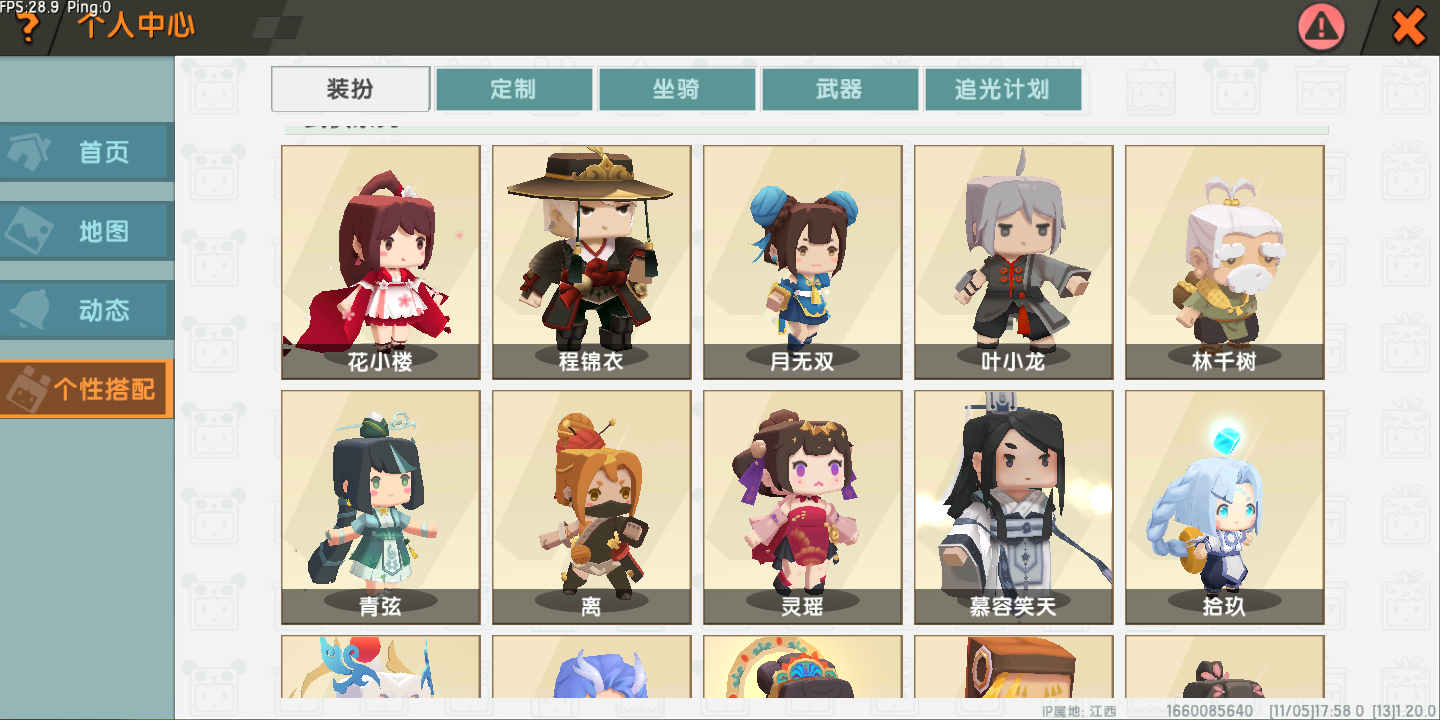Select the 花小楼 character skin
Image resolution: width=1440 pixels, height=720 pixels.
pos(381,262)
